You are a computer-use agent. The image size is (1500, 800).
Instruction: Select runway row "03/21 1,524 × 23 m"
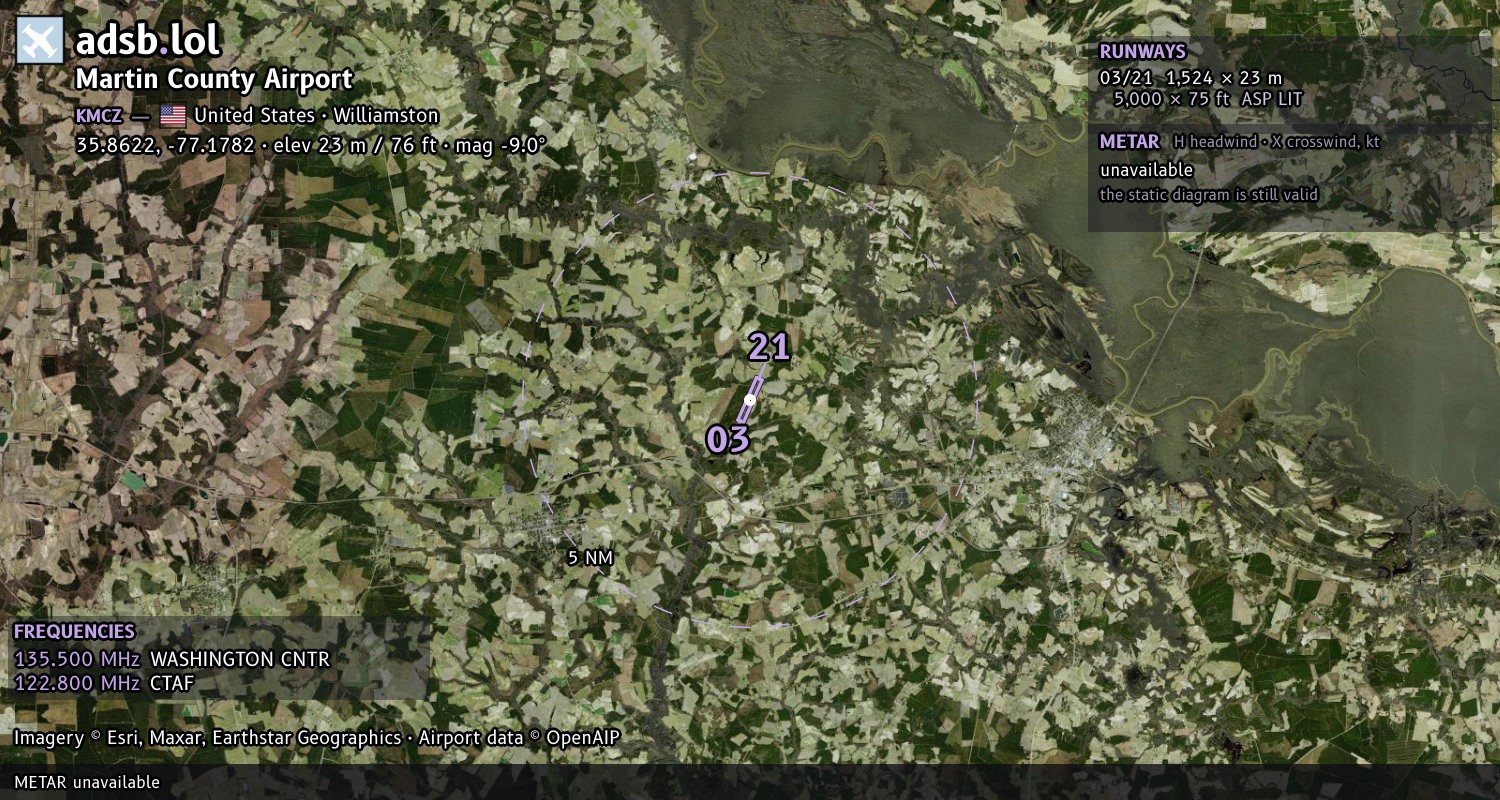click(x=1190, y=78)
